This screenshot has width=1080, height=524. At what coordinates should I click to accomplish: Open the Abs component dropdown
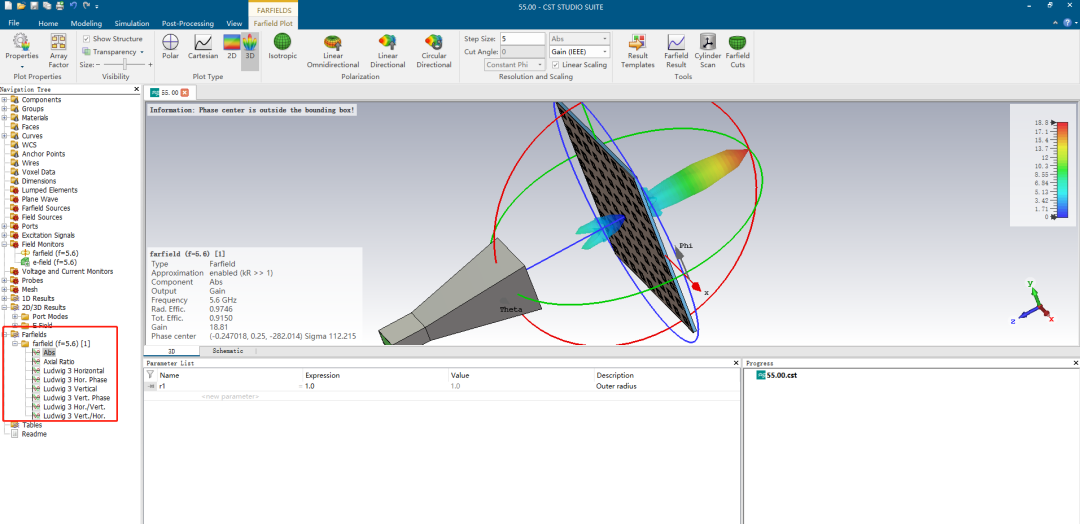click(579, 39)
